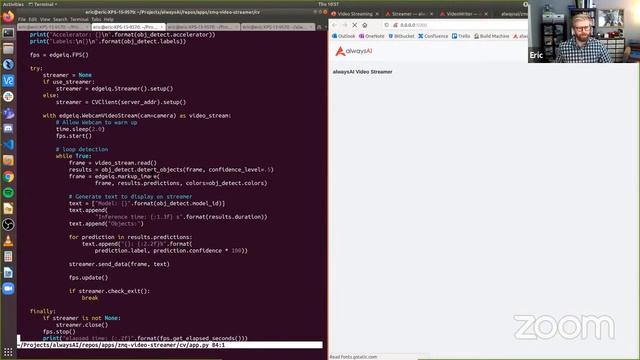Open the terminal Search menu

(x=60, y=19)
